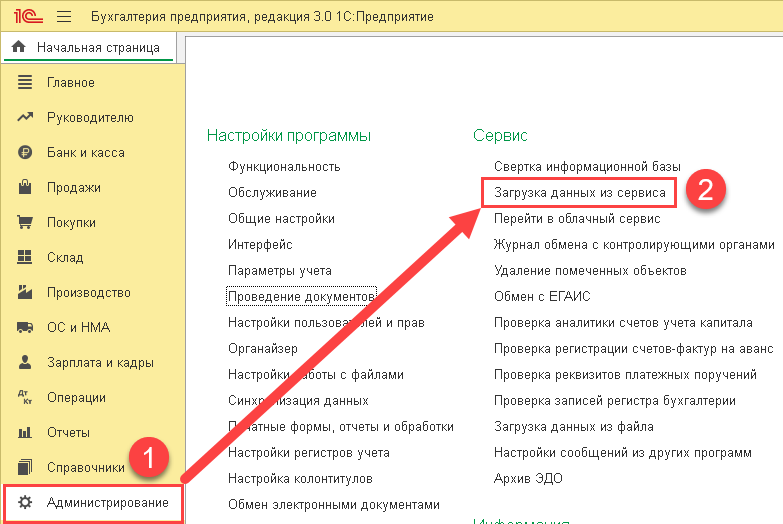The height and width of the screenshot is (524, 783).
Task: Open the ОС и НМА section
Action: point(78,327)
